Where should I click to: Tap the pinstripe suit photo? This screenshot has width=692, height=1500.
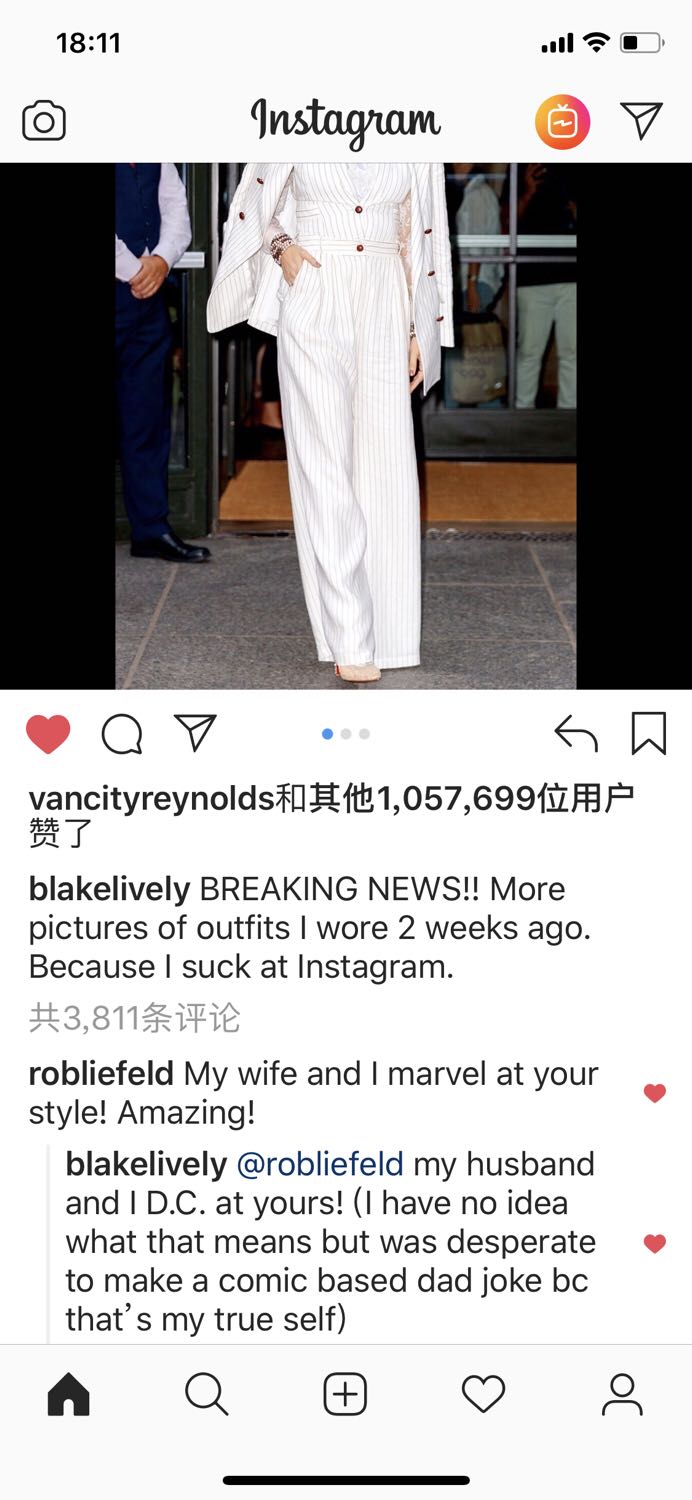[345, 426]
